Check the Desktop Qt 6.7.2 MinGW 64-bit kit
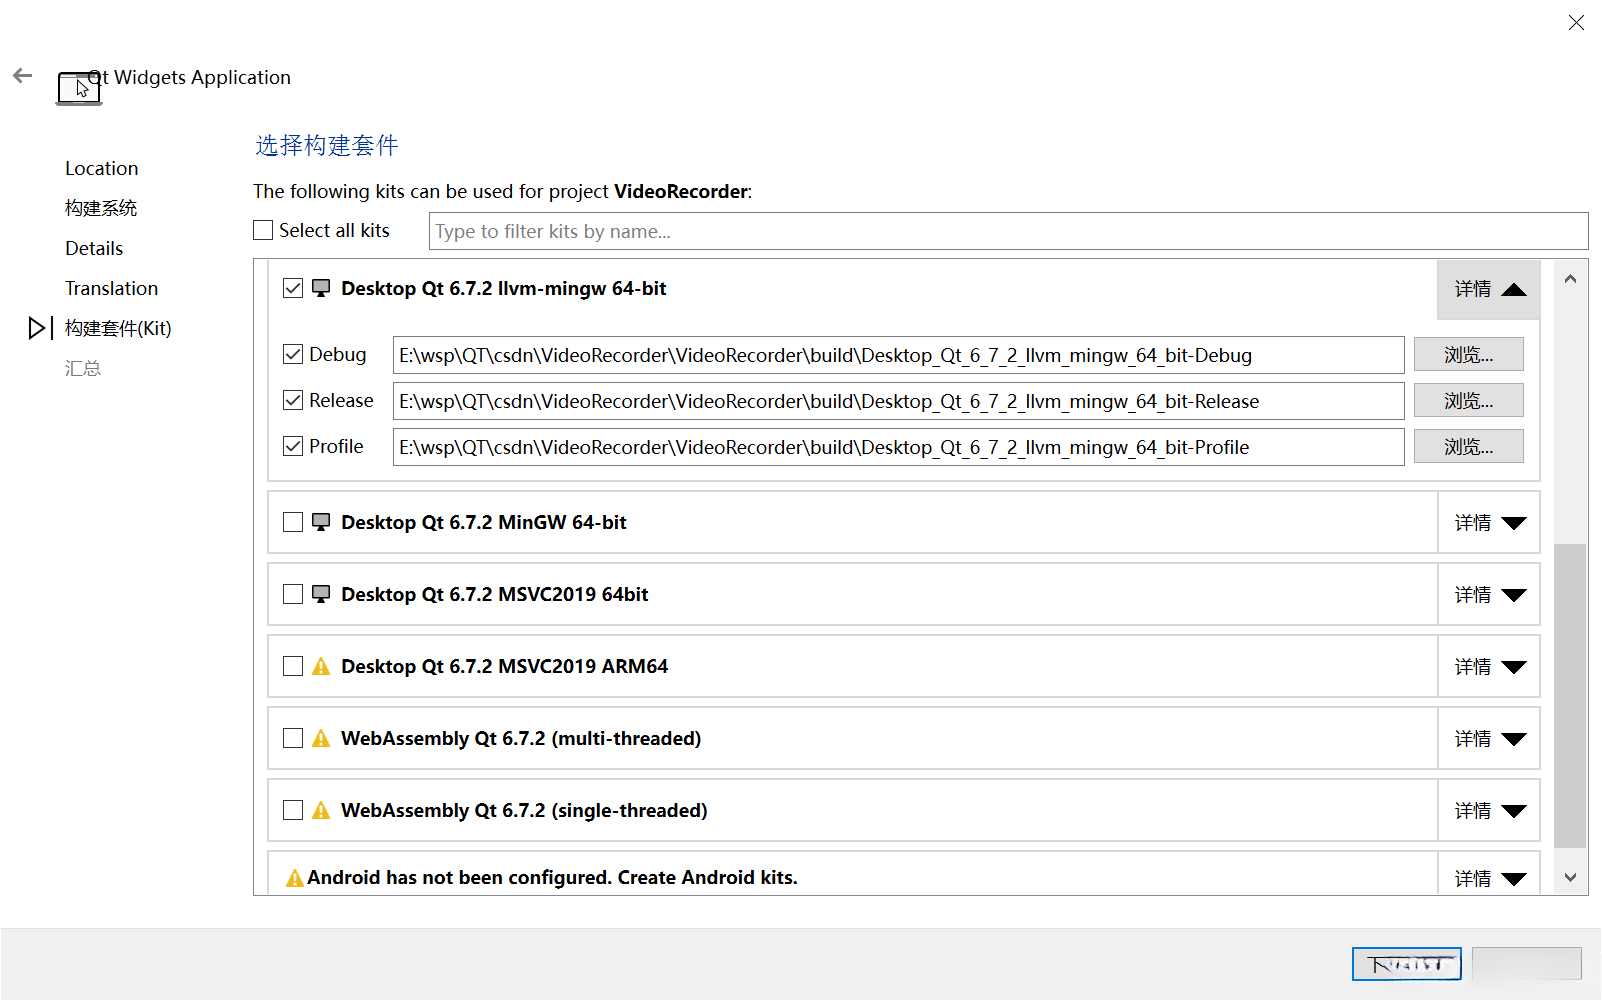 tap(293, 522)
